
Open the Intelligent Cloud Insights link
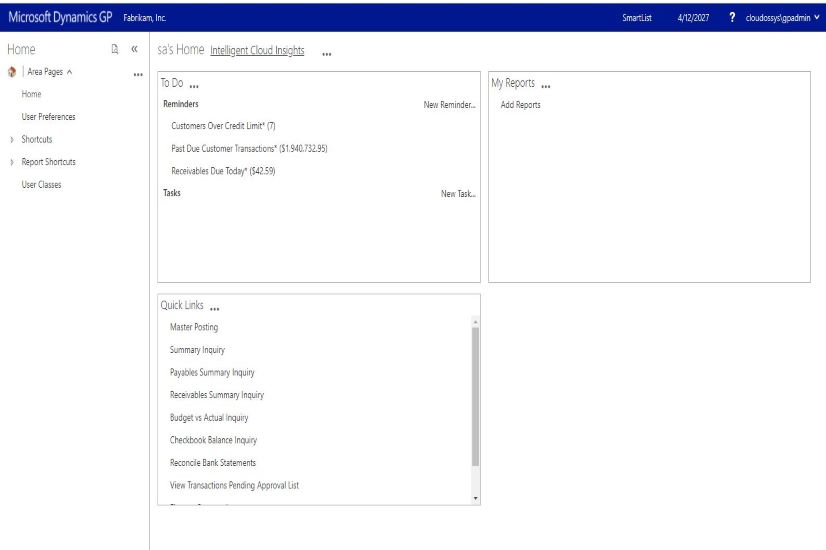(257, 50)
